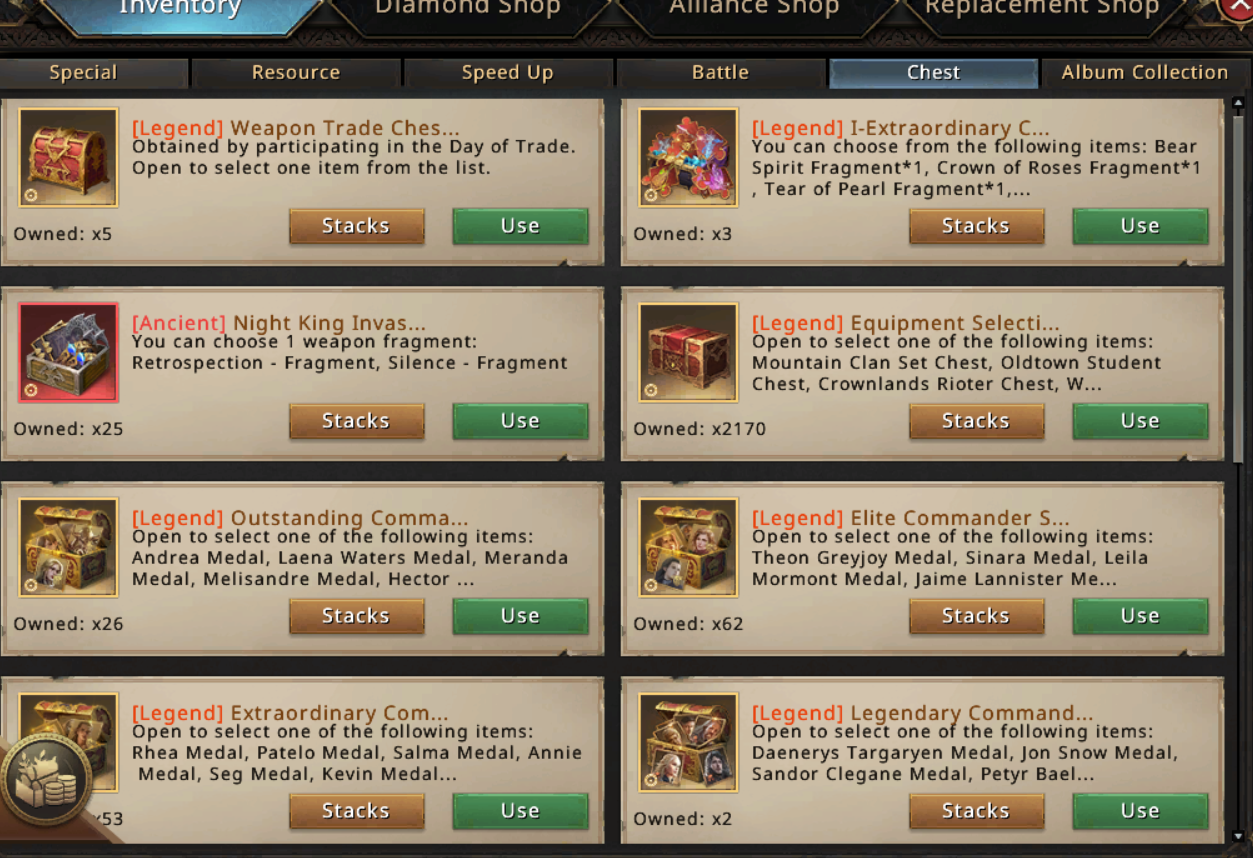Use the Weapon Trade Chest
Viewport: 1253px width, 858px height.
tap(520, 226)
